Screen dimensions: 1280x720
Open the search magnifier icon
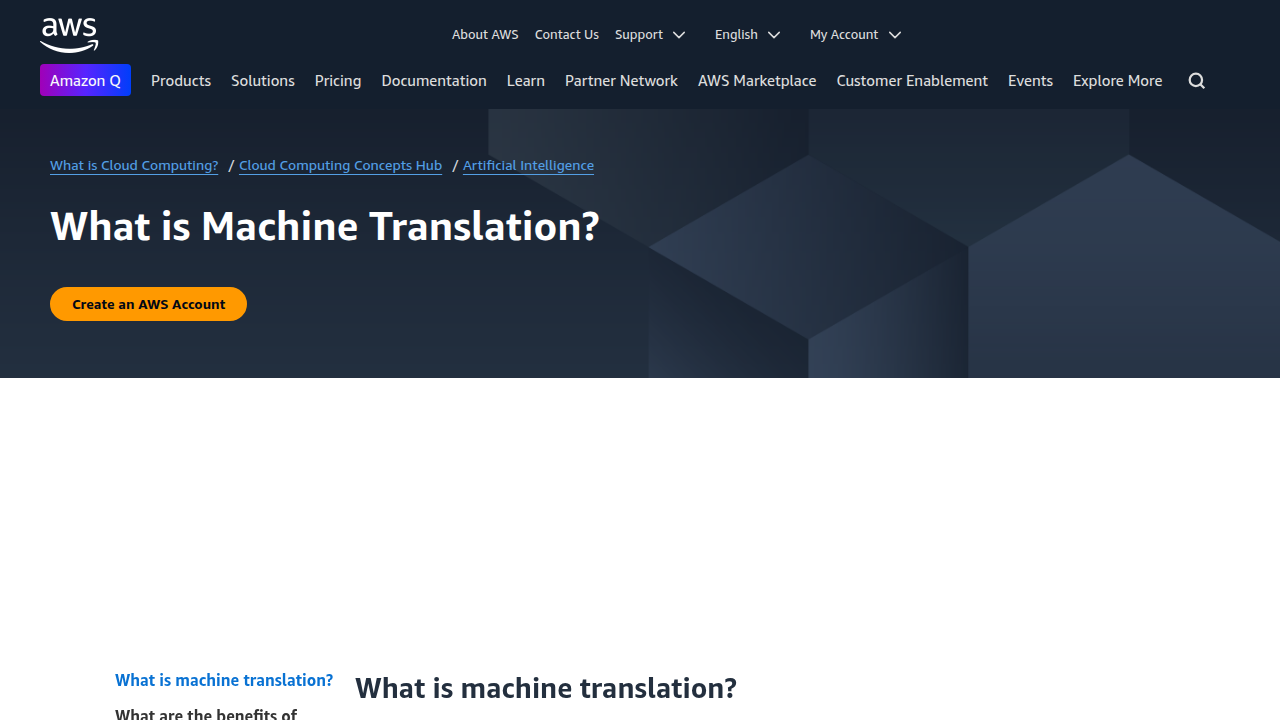tap(1196, 81)
